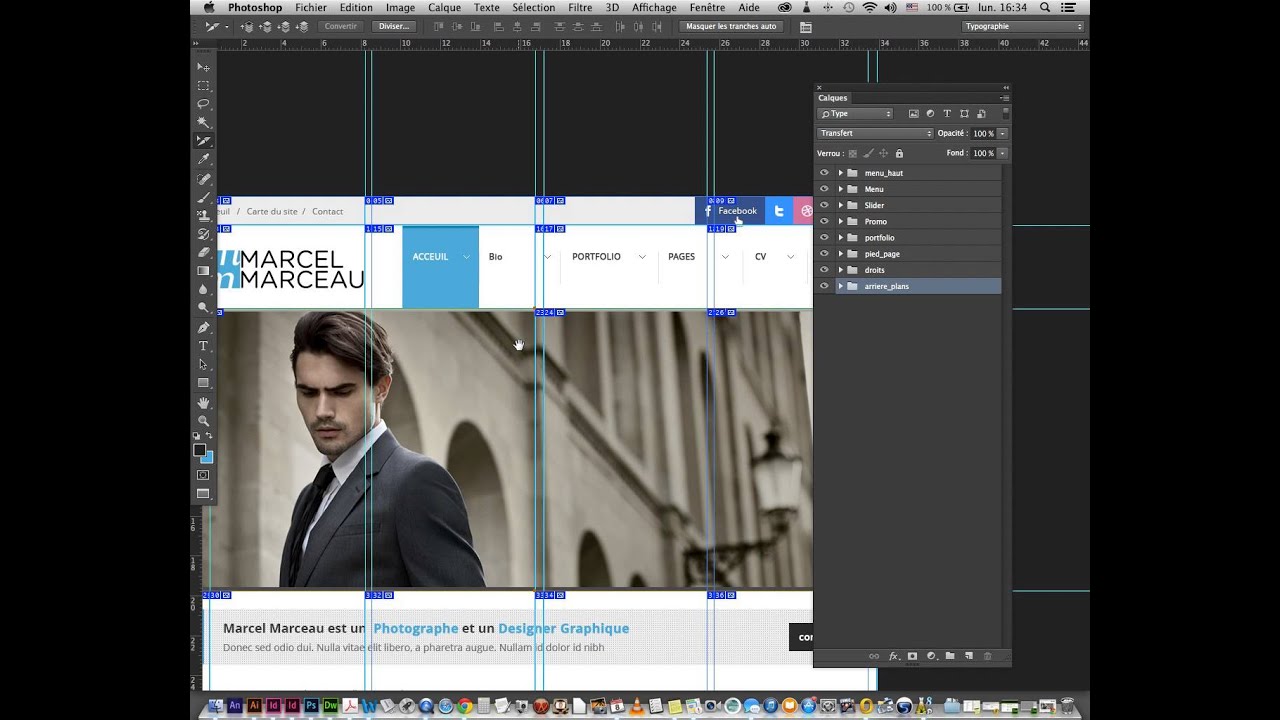Select the Path Selection tool
This screenshot has width=1280, height=720.
(x=203, y=364)
